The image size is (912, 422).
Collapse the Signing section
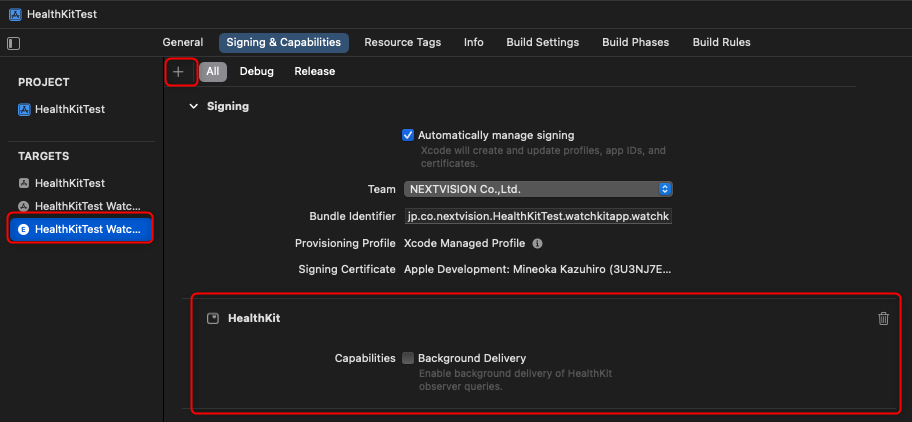(194, 106)
